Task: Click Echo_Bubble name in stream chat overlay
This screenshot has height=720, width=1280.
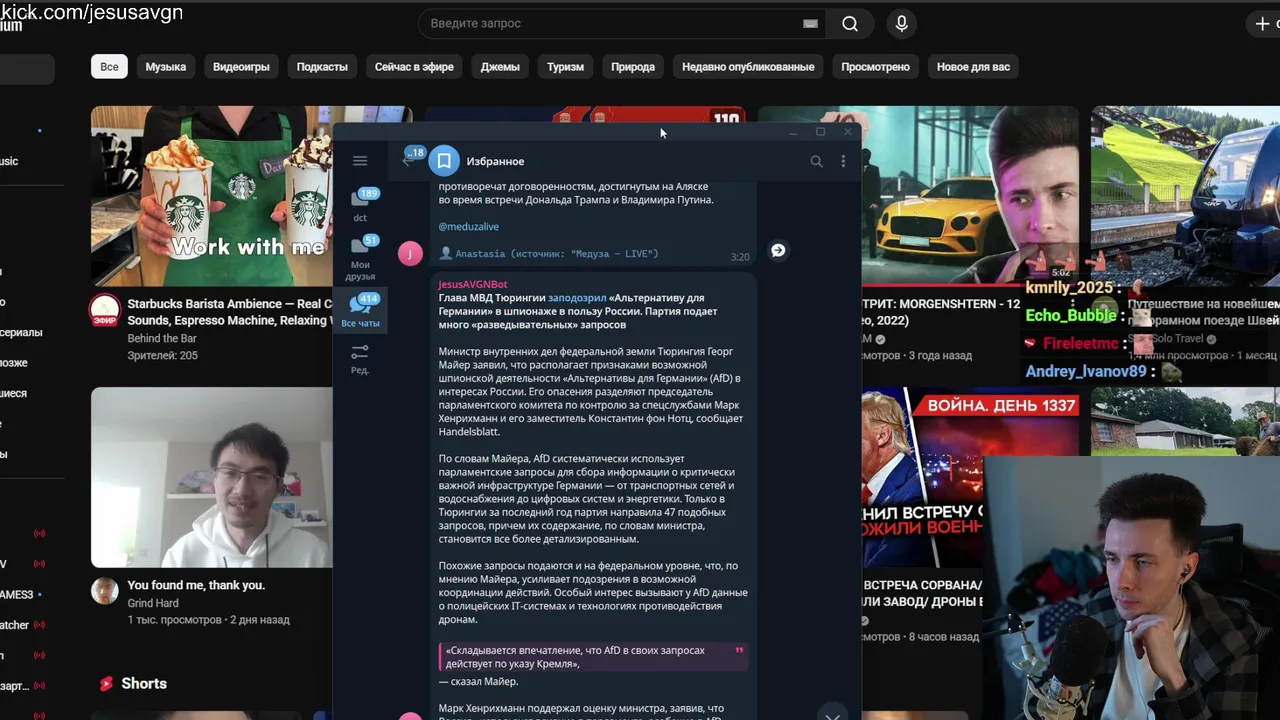Action: coord(1071,315)
